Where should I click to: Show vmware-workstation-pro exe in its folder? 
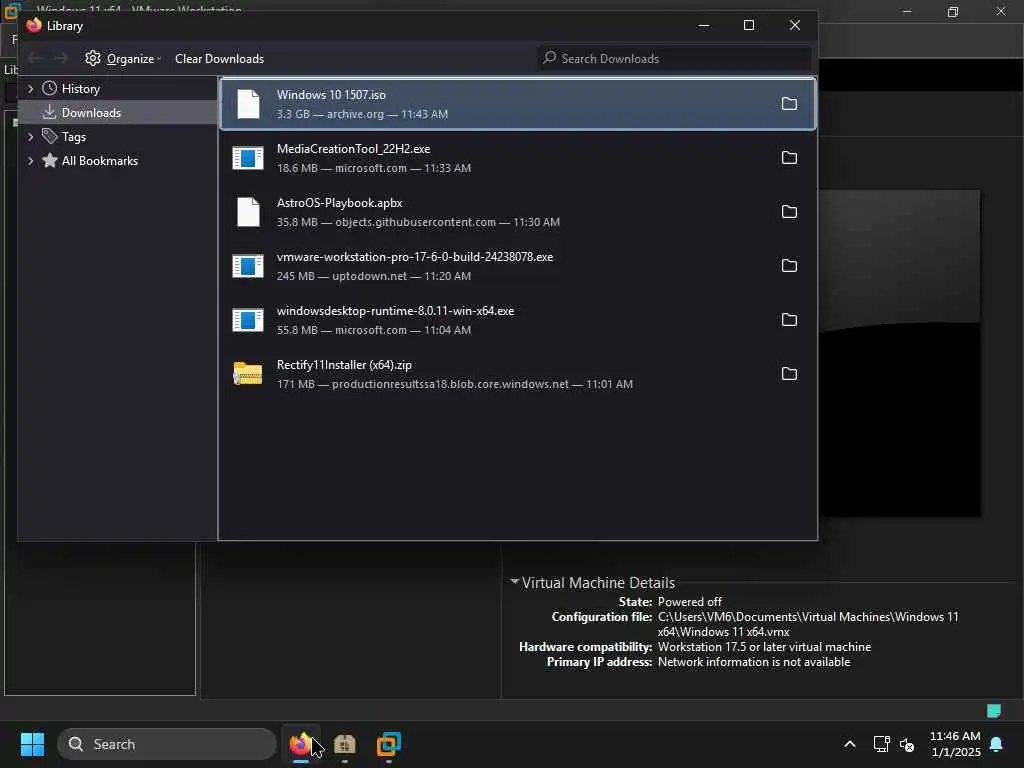tap(789, 266)
